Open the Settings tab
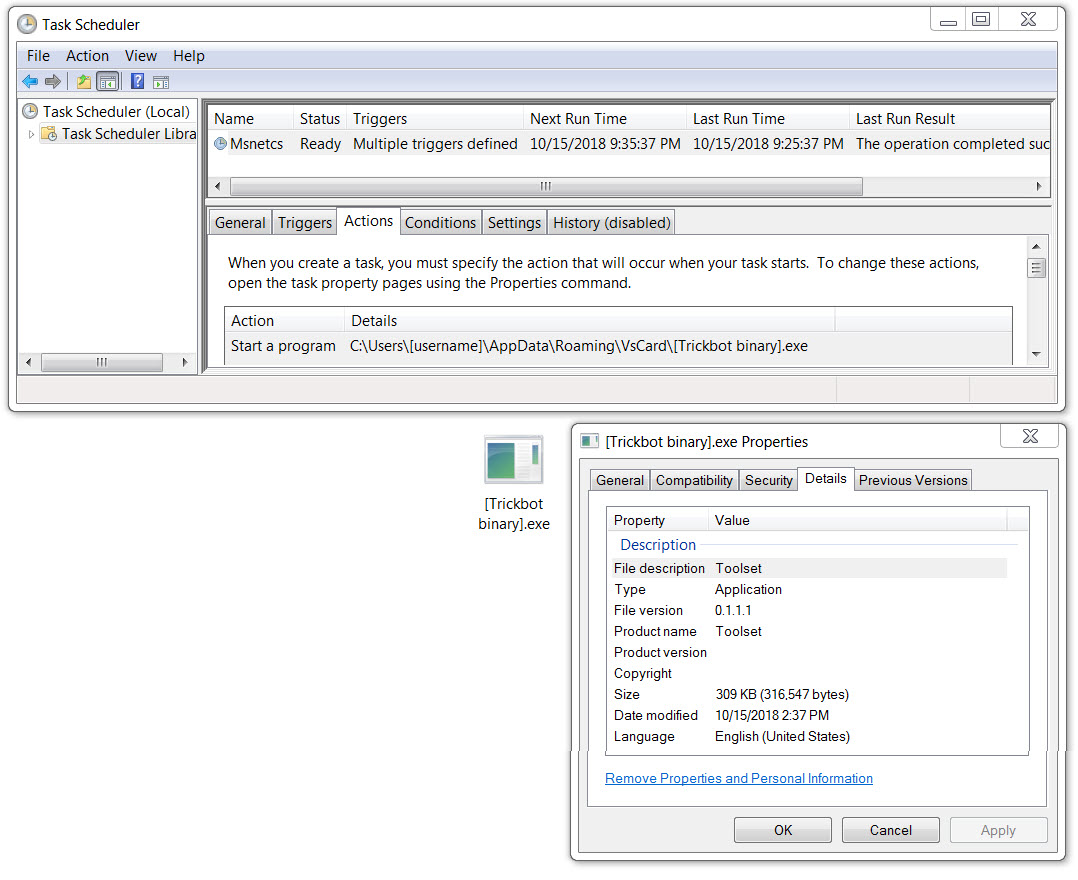 [514, 223]
